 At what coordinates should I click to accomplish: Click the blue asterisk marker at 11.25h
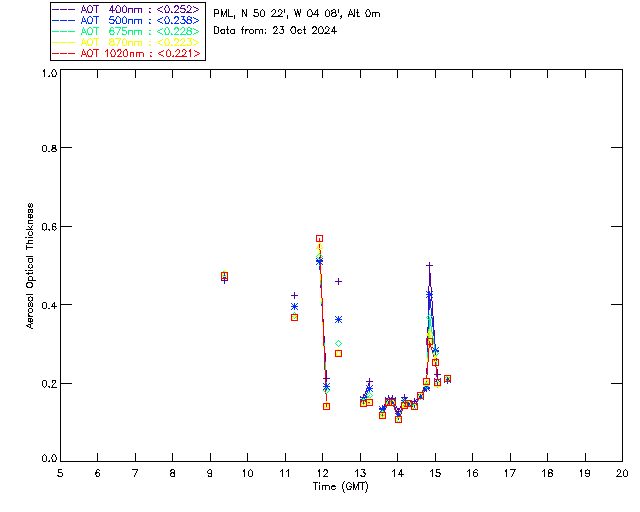(x=294, y=307)
